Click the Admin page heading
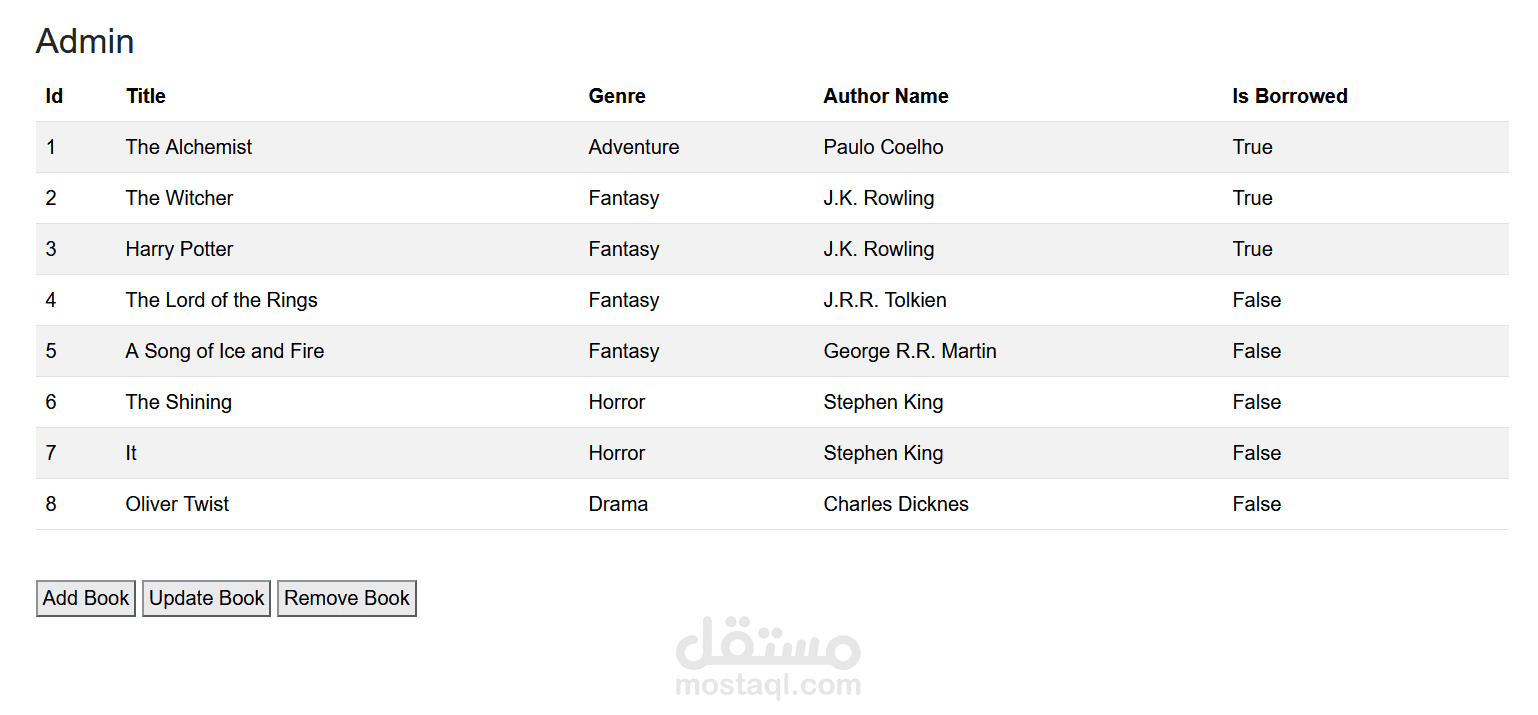The height and width of the screenshot is (715, 1538). 85,41
